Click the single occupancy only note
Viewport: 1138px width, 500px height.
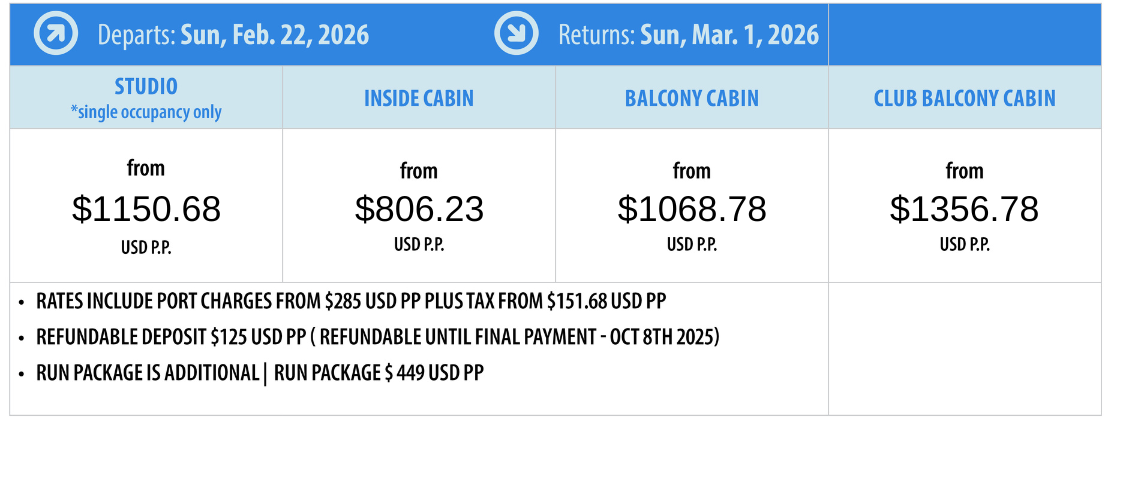tap(146, 112)
